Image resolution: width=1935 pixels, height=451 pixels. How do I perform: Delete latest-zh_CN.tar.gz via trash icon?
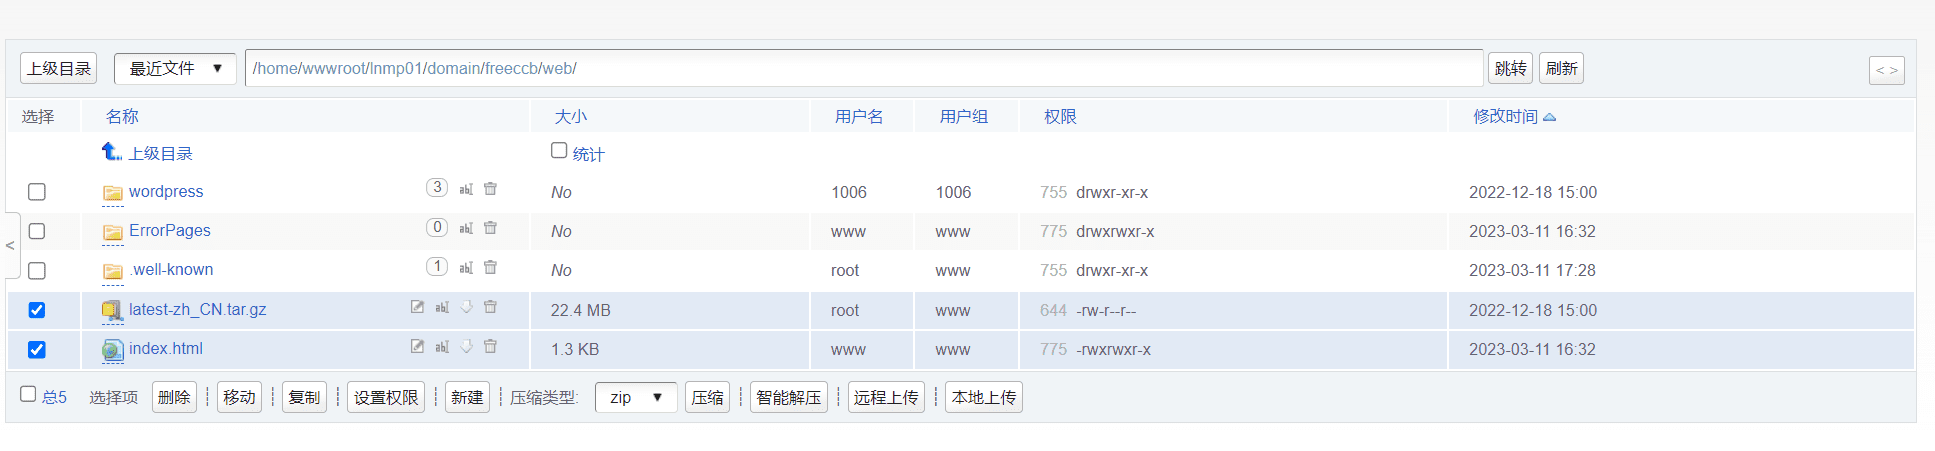[x=490, y=307]
